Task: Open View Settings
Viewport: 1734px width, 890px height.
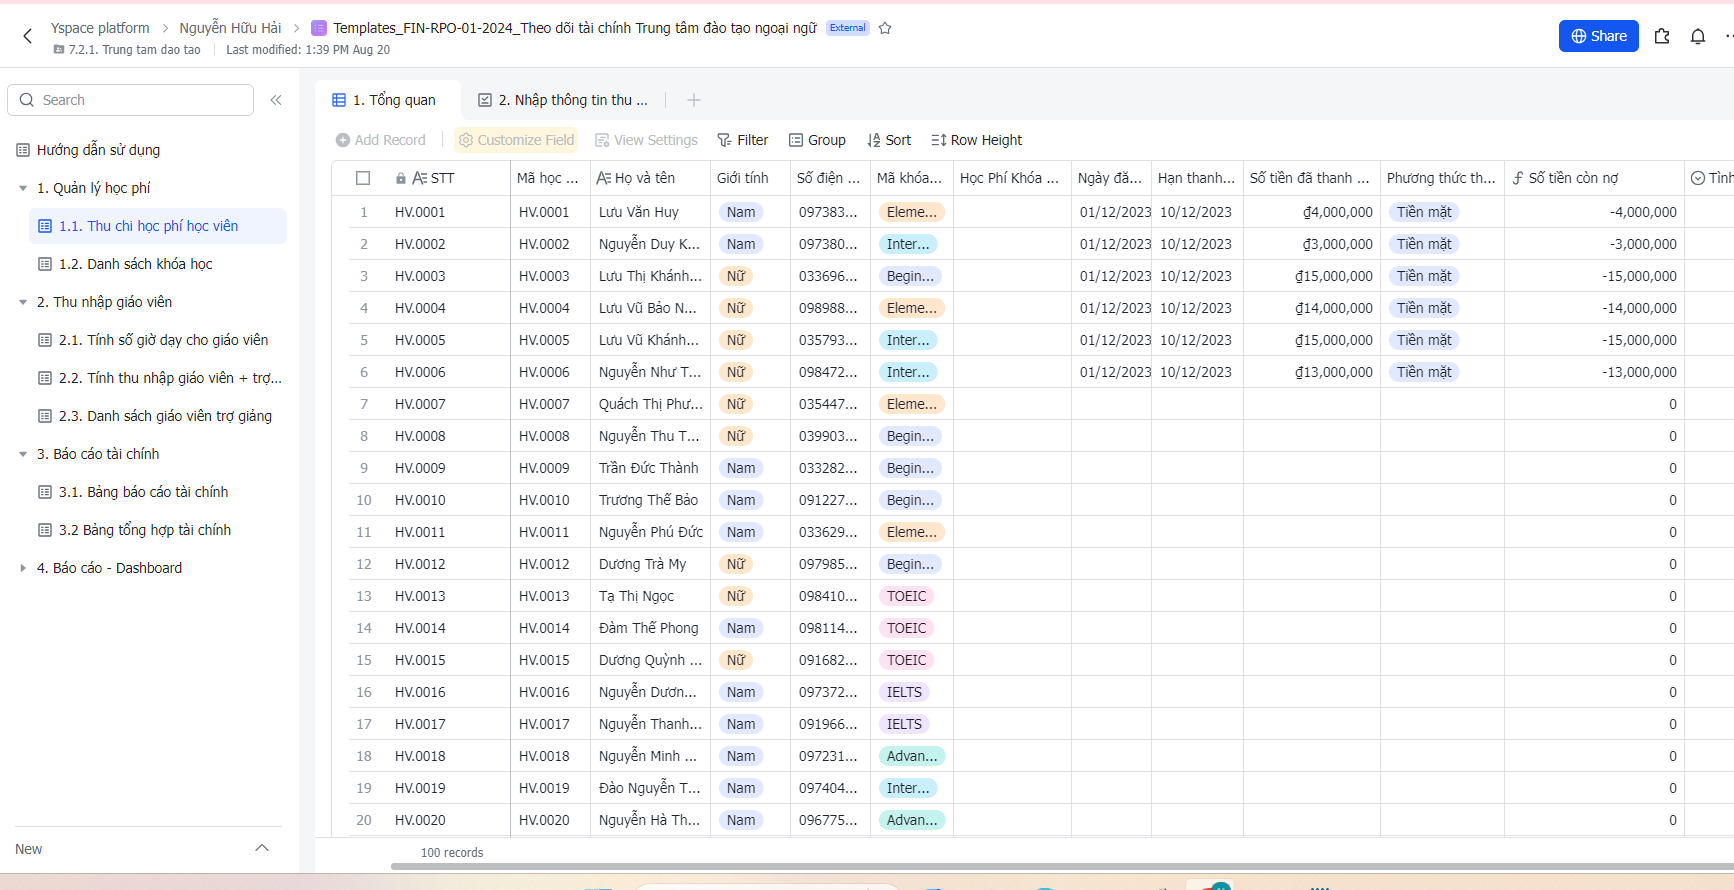Action: [x=646, y=140]
